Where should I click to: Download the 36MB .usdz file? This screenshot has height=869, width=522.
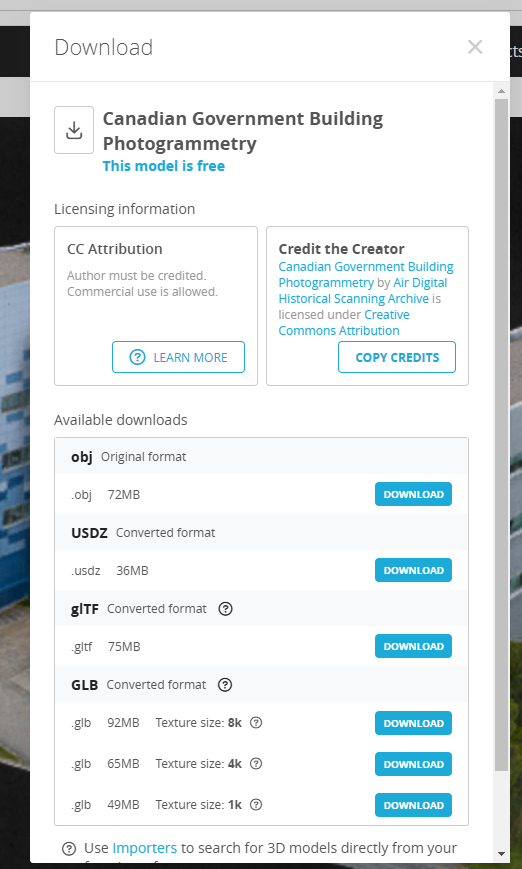point(413,570)
